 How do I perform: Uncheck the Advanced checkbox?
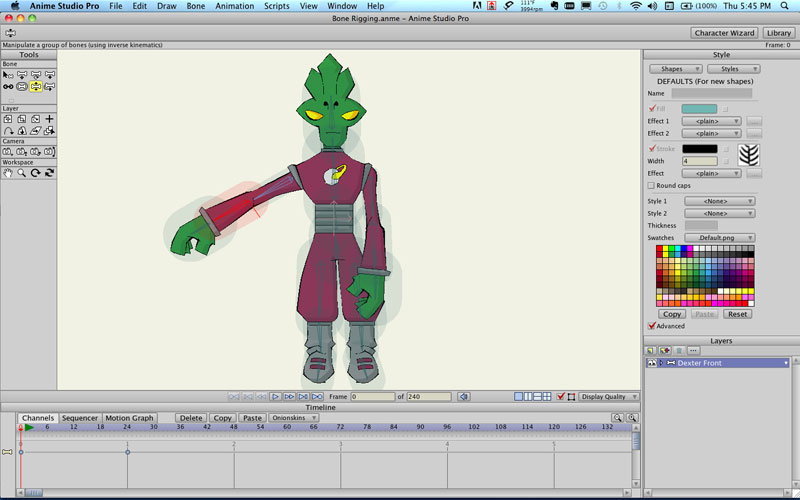pyautogui.click(x=651, y=326)
